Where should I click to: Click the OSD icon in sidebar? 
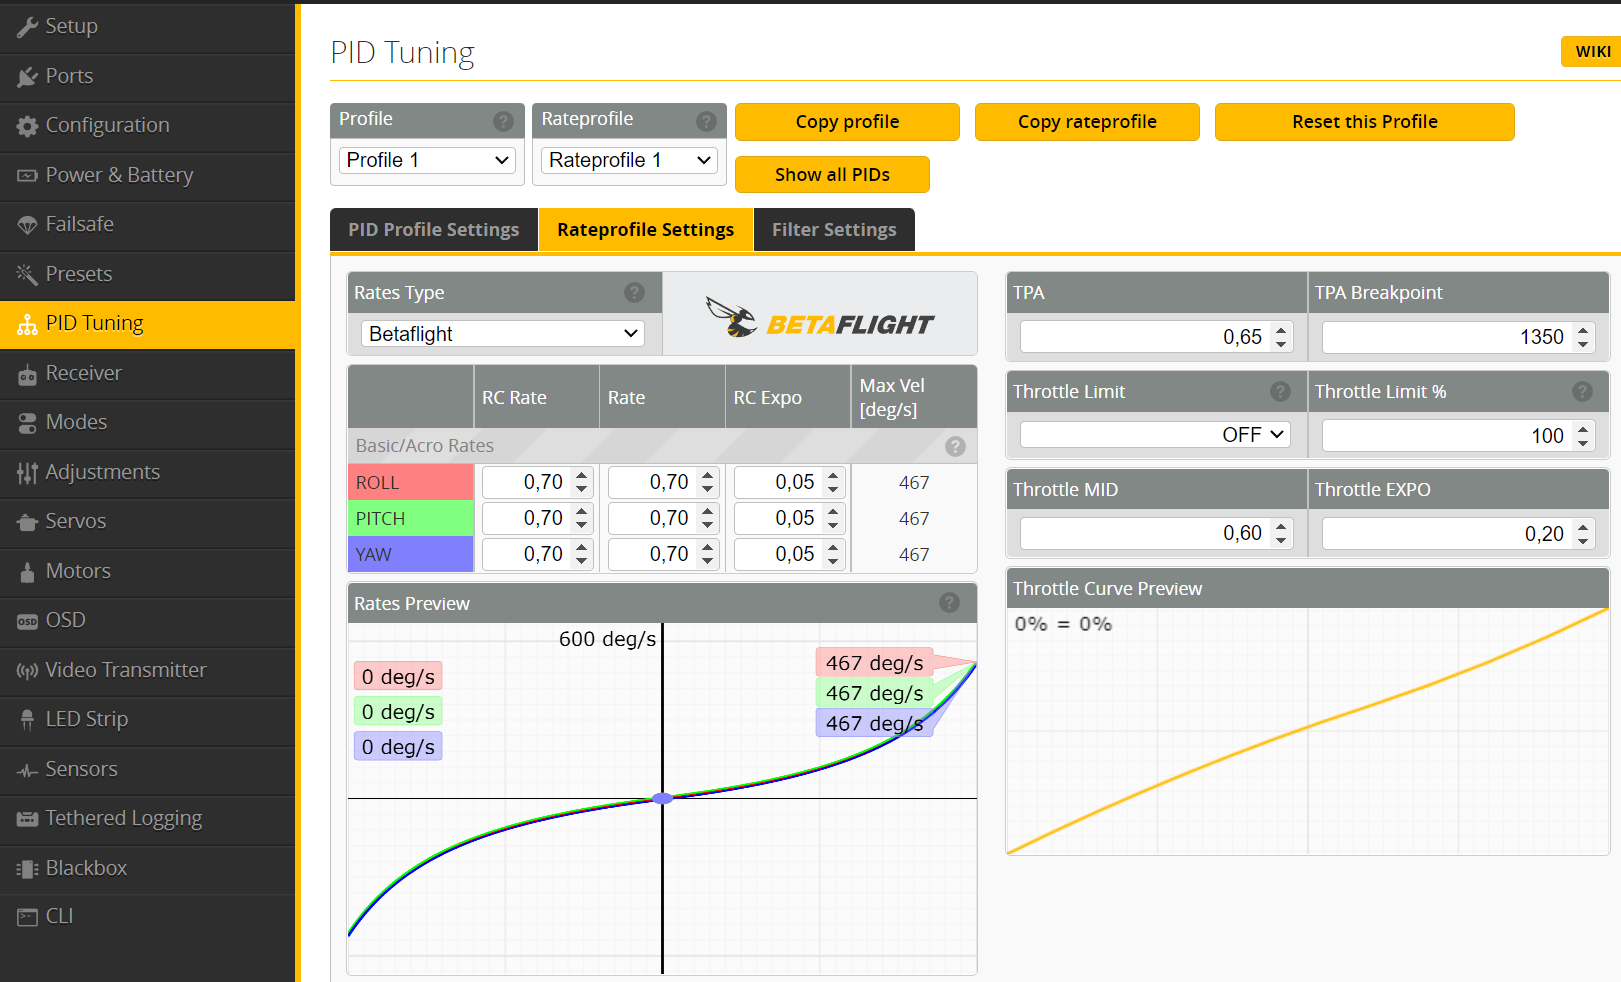point(27,621)
